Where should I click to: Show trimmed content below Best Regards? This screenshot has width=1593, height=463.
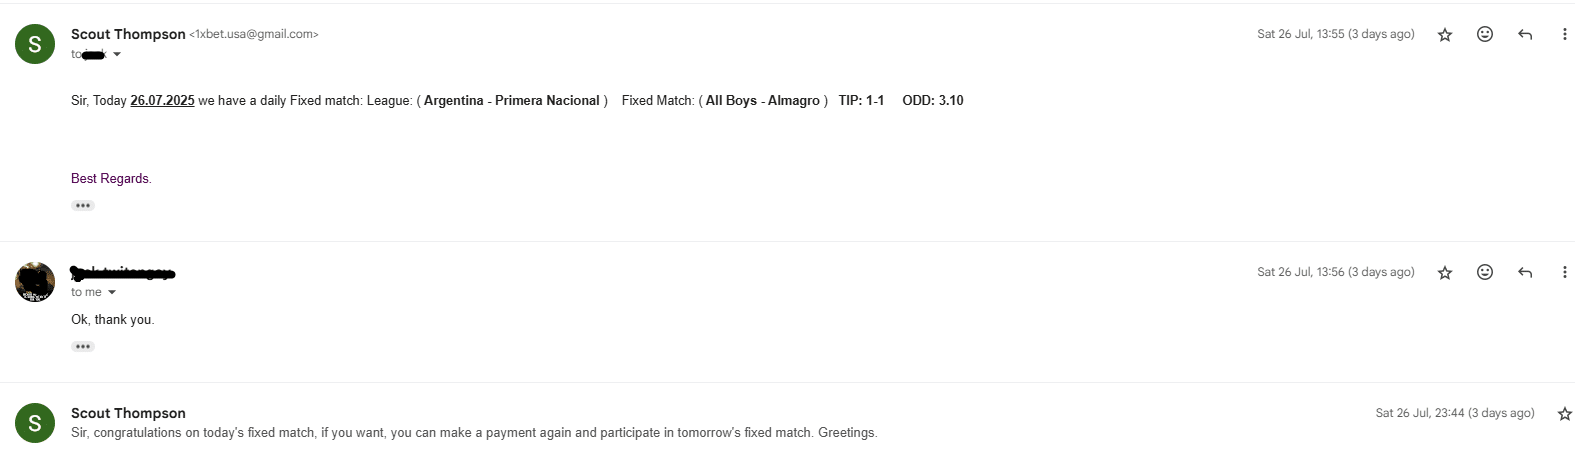point(83,205)
